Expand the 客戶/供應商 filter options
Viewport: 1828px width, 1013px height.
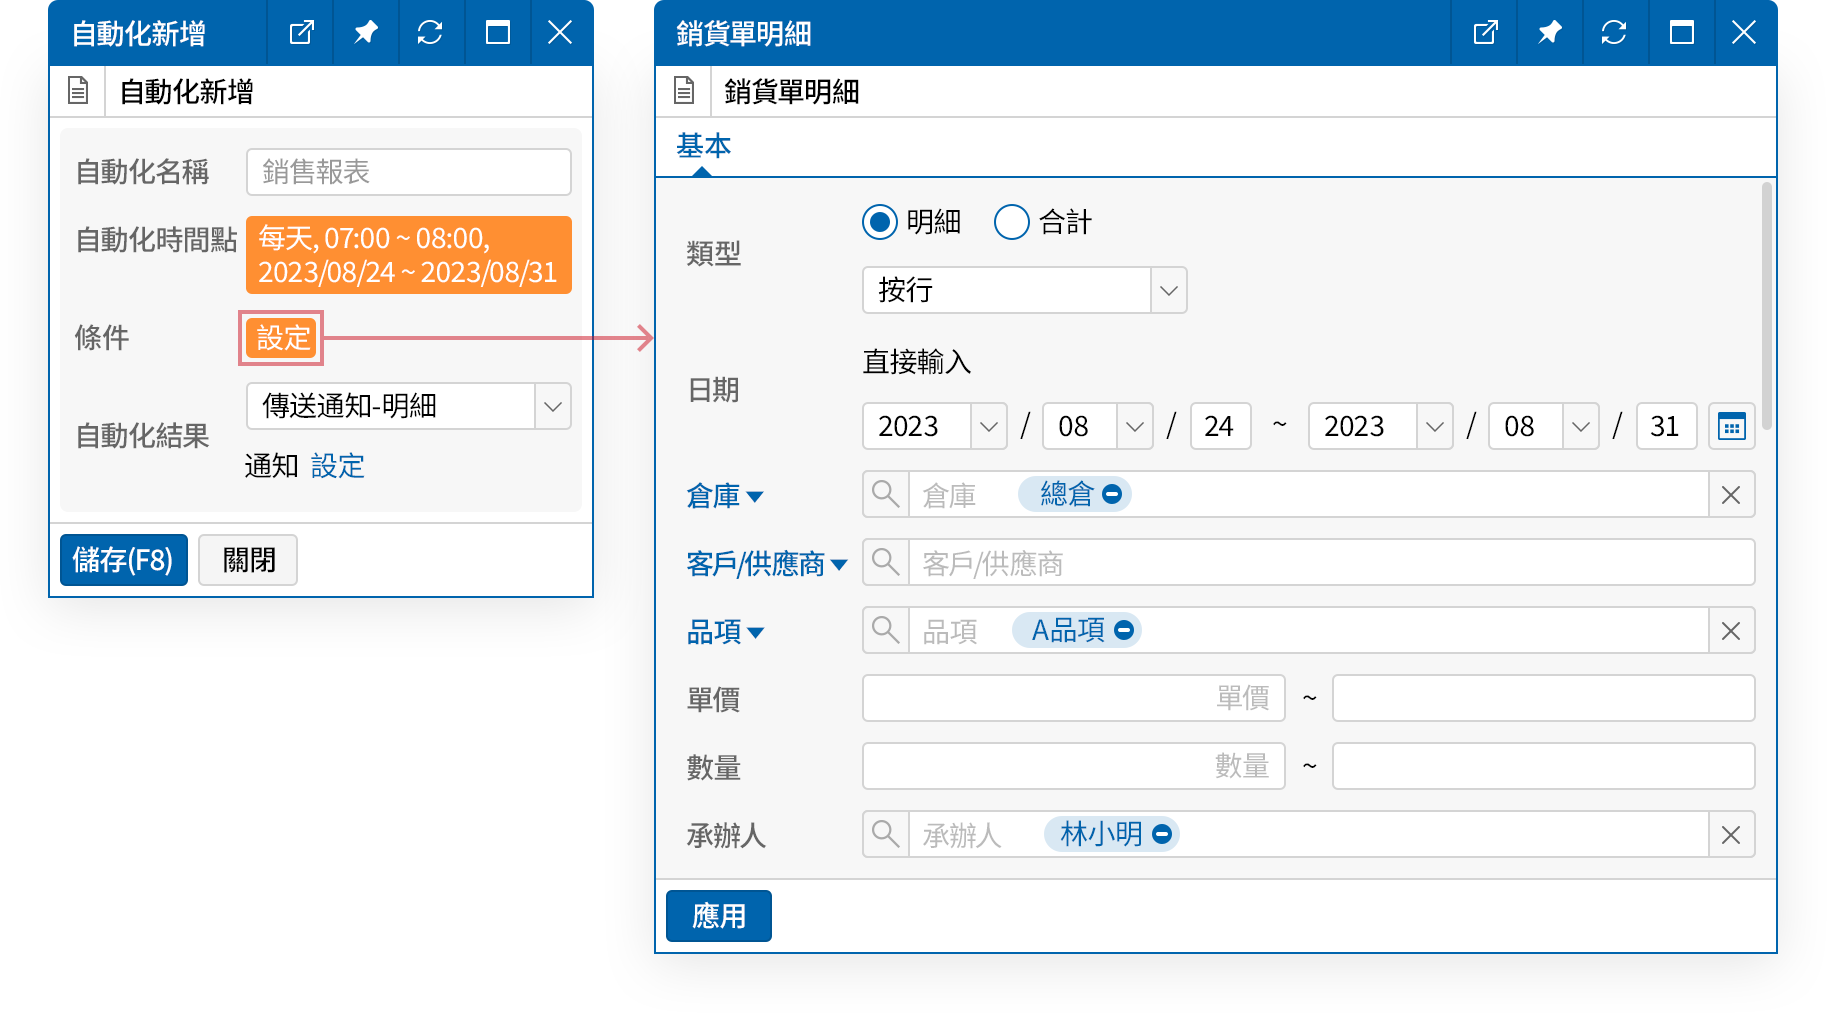(x=841, y=563)
